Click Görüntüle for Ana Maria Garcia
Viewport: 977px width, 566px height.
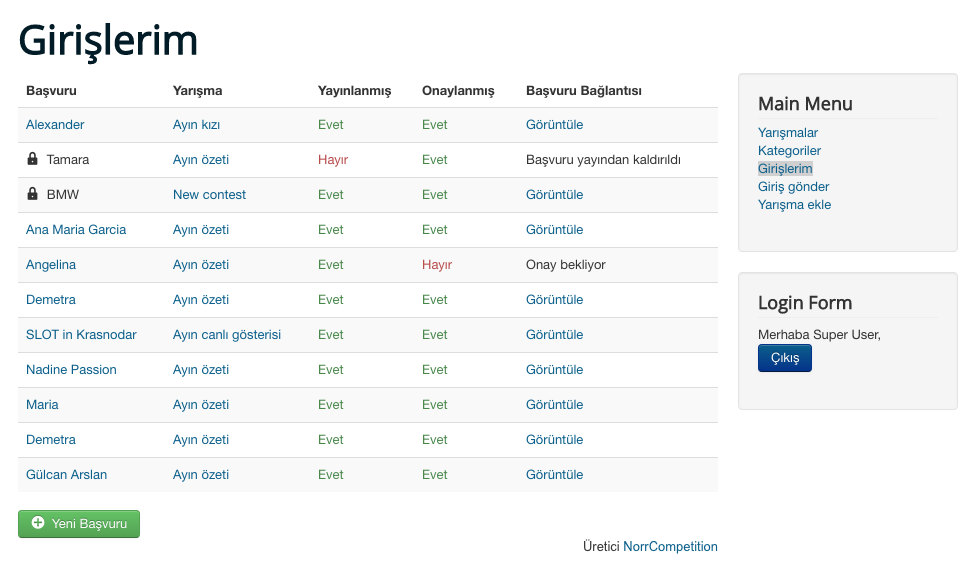tap(554, 230)
